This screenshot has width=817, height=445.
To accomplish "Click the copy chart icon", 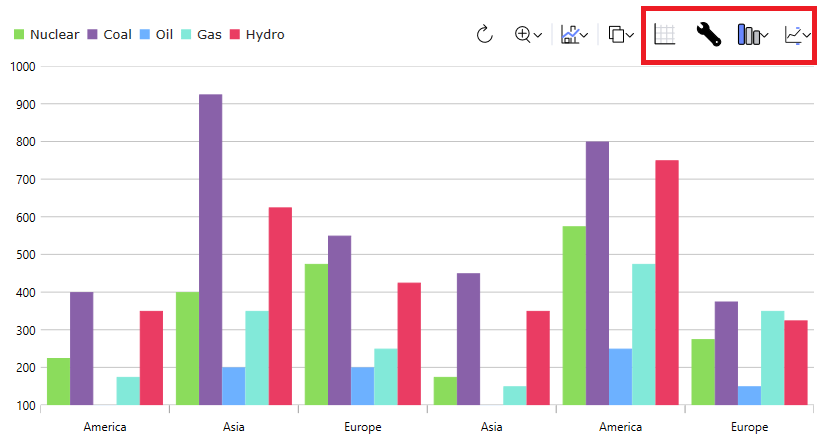I will click(x=617, y=35).
